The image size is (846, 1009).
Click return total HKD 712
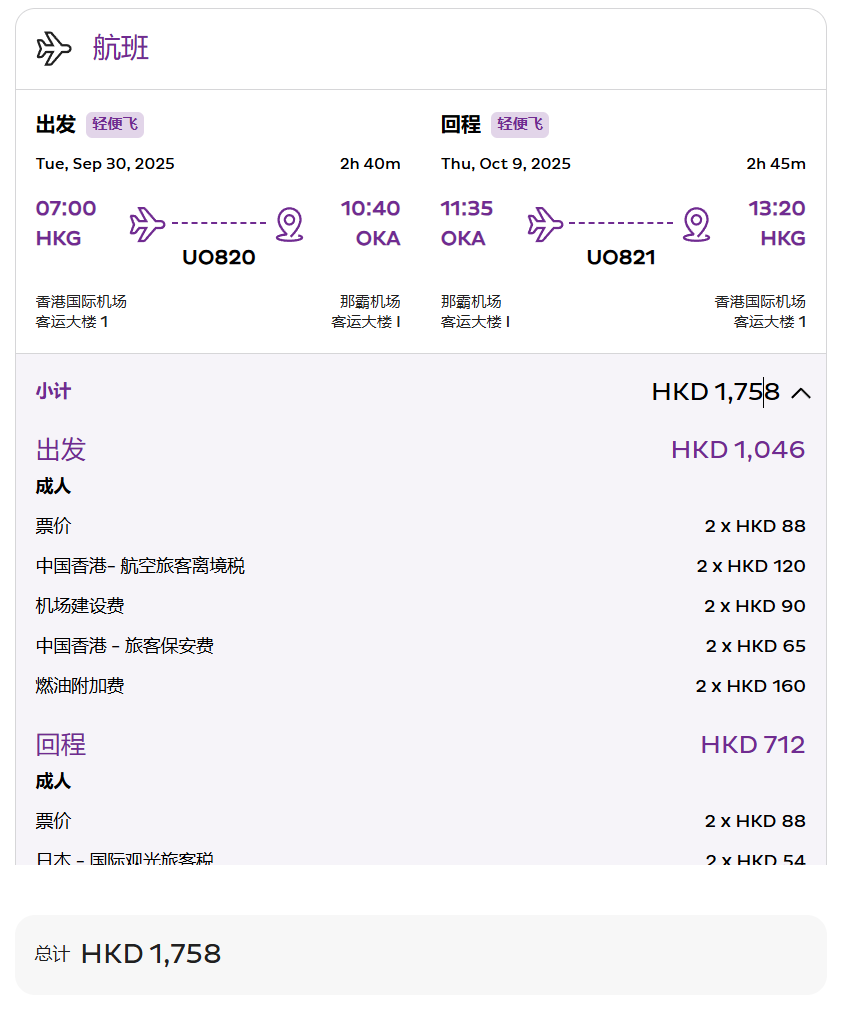(753, 745)
